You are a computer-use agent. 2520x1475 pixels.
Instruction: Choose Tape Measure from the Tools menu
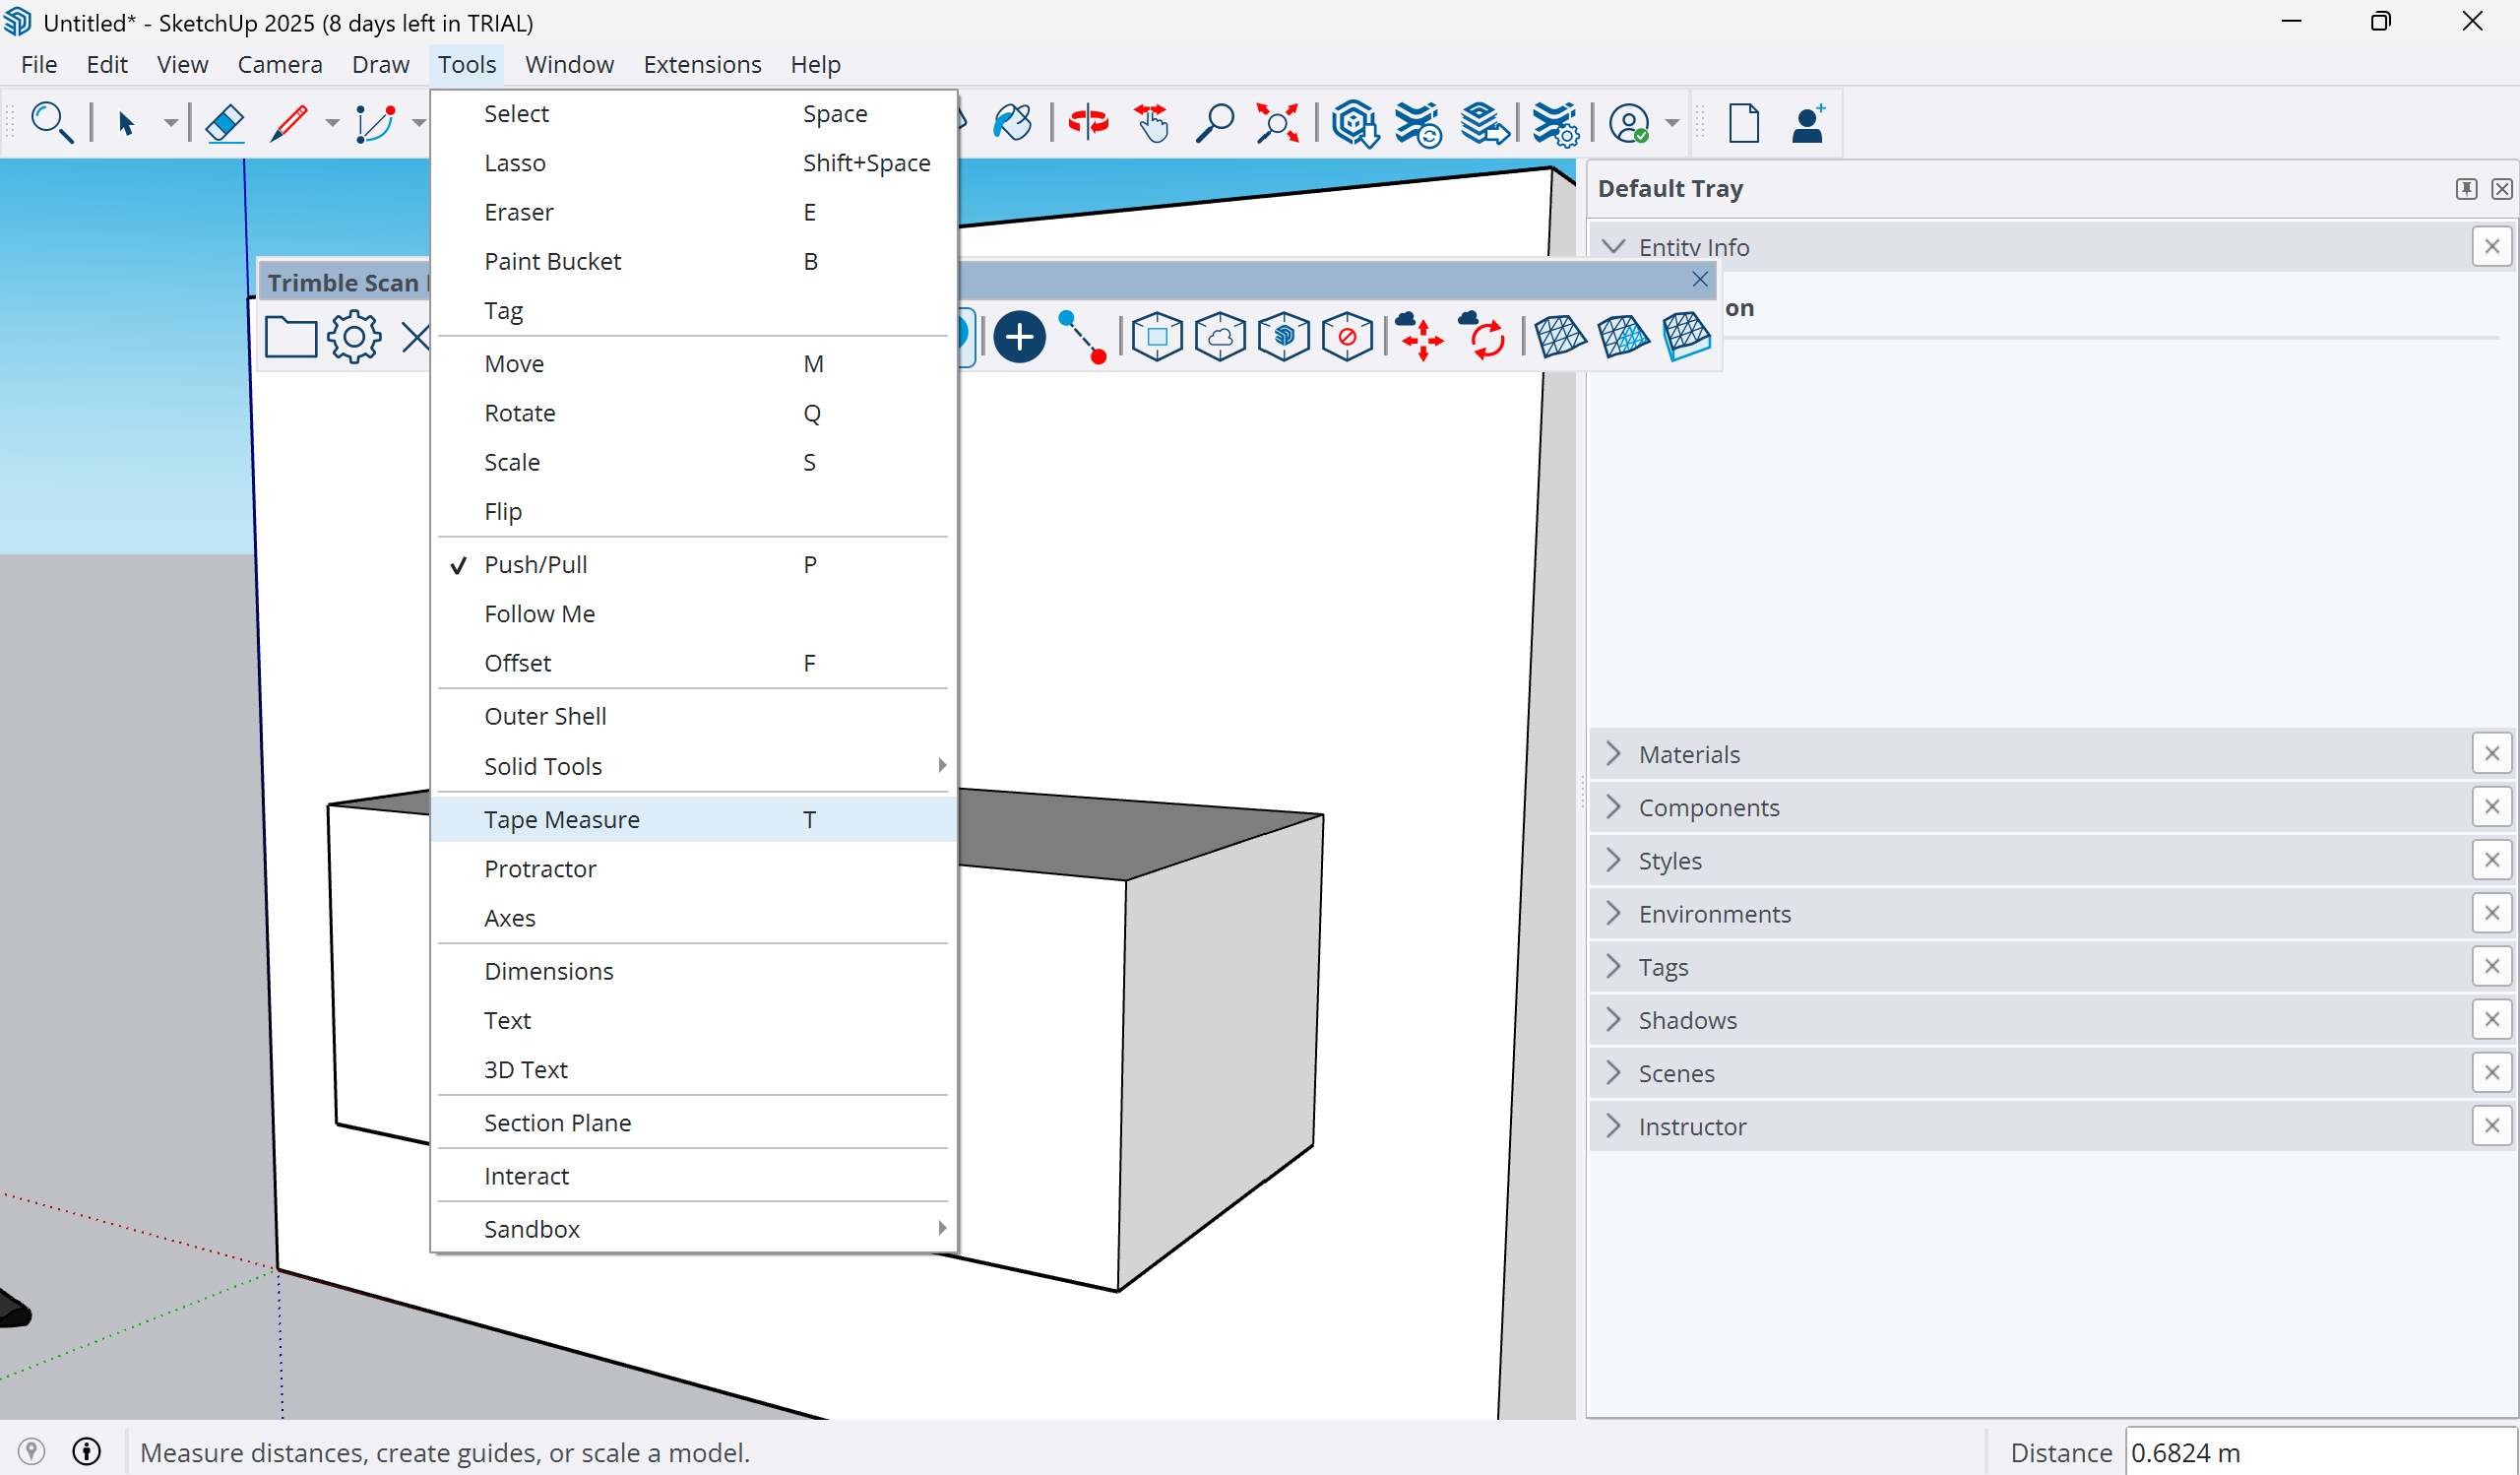tap(562, 818)
